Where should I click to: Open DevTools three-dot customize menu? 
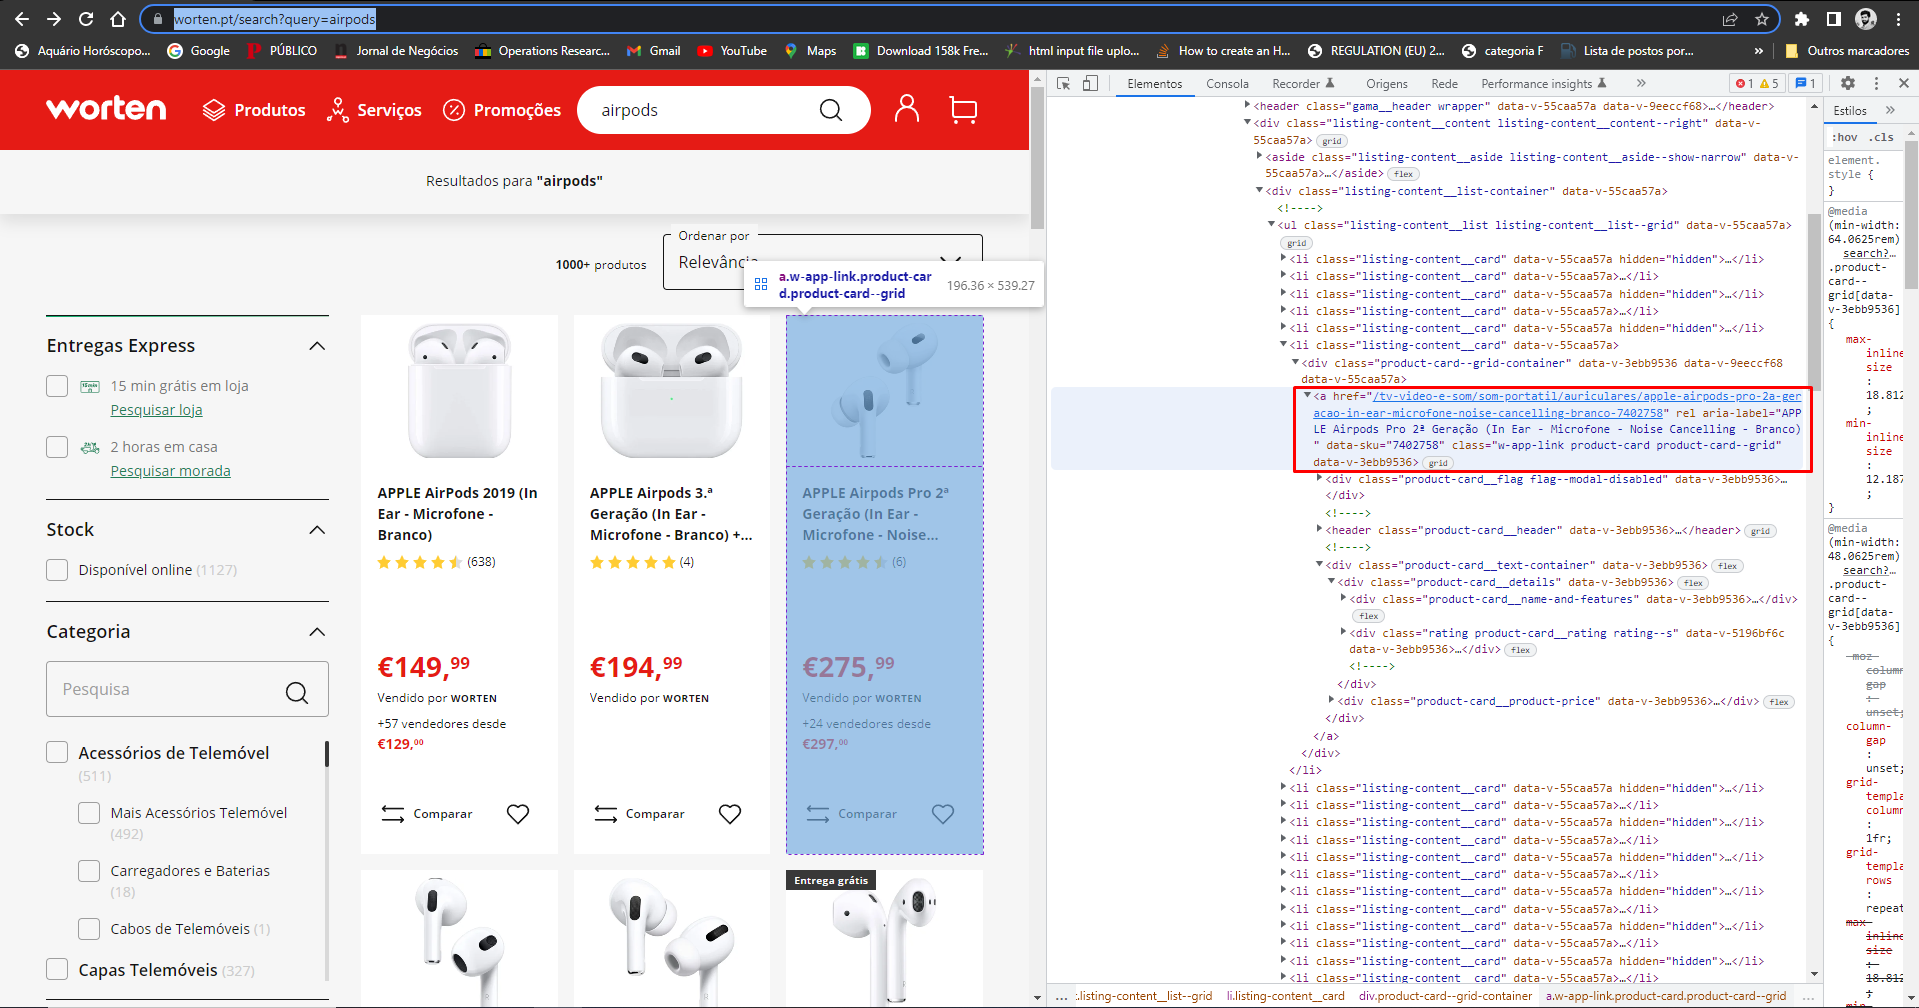click(1876, 84)
